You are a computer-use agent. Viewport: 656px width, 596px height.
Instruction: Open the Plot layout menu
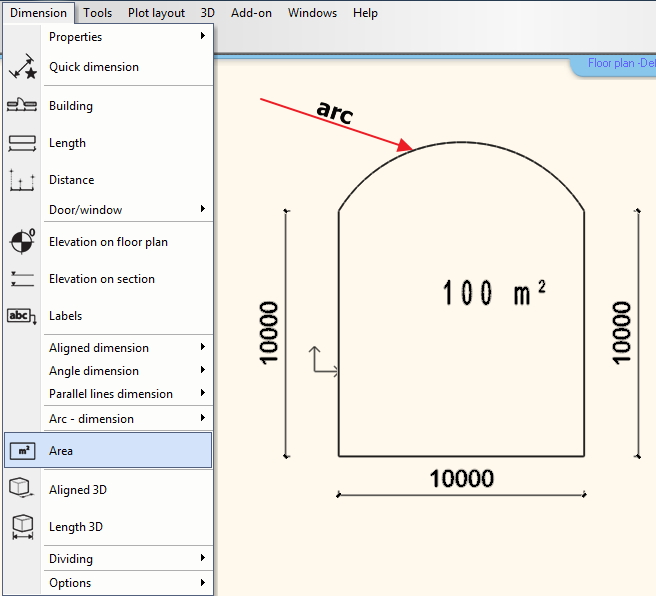(x=156, y=13)
